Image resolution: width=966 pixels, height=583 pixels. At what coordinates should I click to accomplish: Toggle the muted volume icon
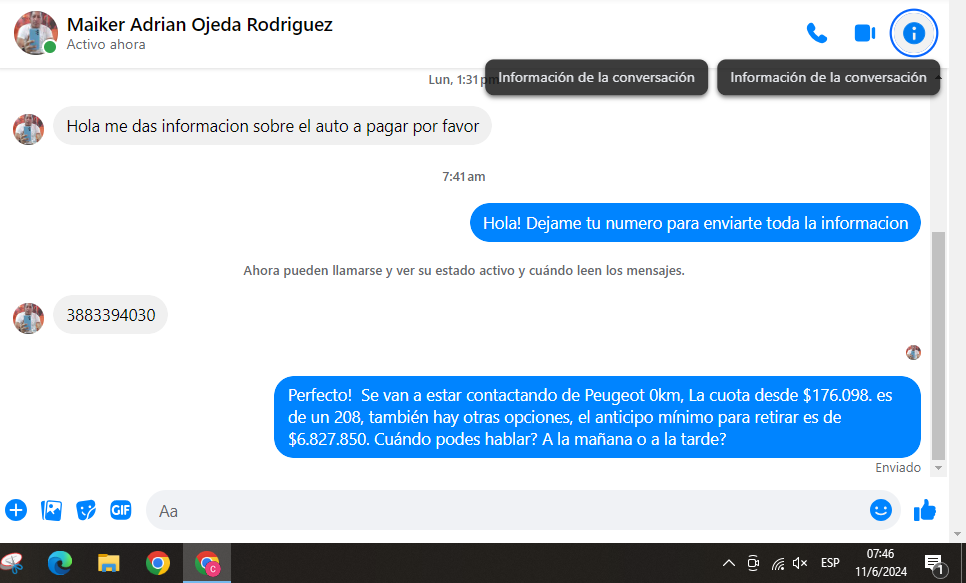coord(799,563)
